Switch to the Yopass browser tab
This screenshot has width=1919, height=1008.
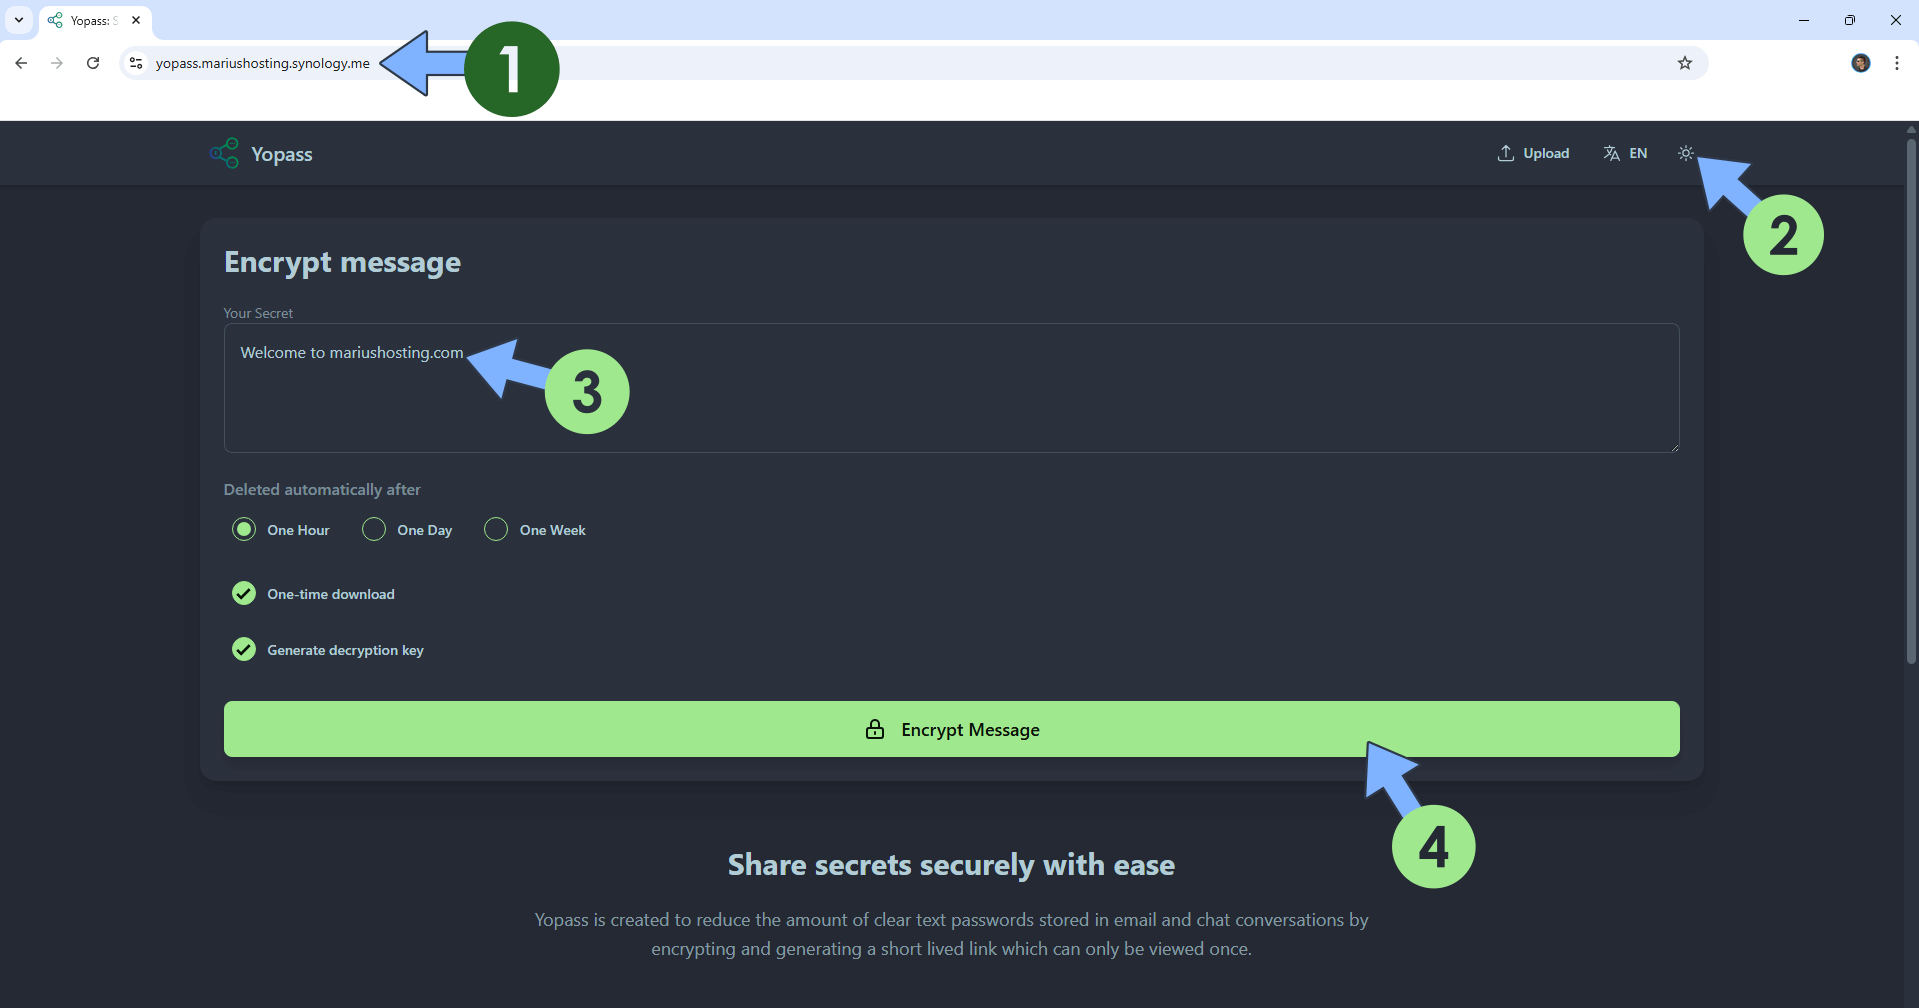[x=90, y=19]
